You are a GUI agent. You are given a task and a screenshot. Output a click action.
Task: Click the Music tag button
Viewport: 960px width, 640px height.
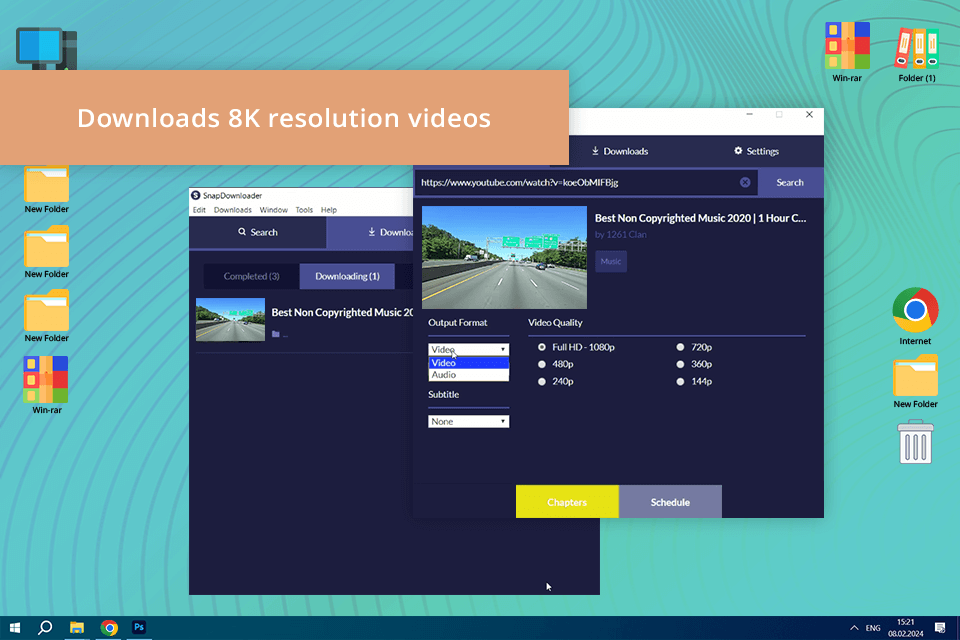click(610, 262)
